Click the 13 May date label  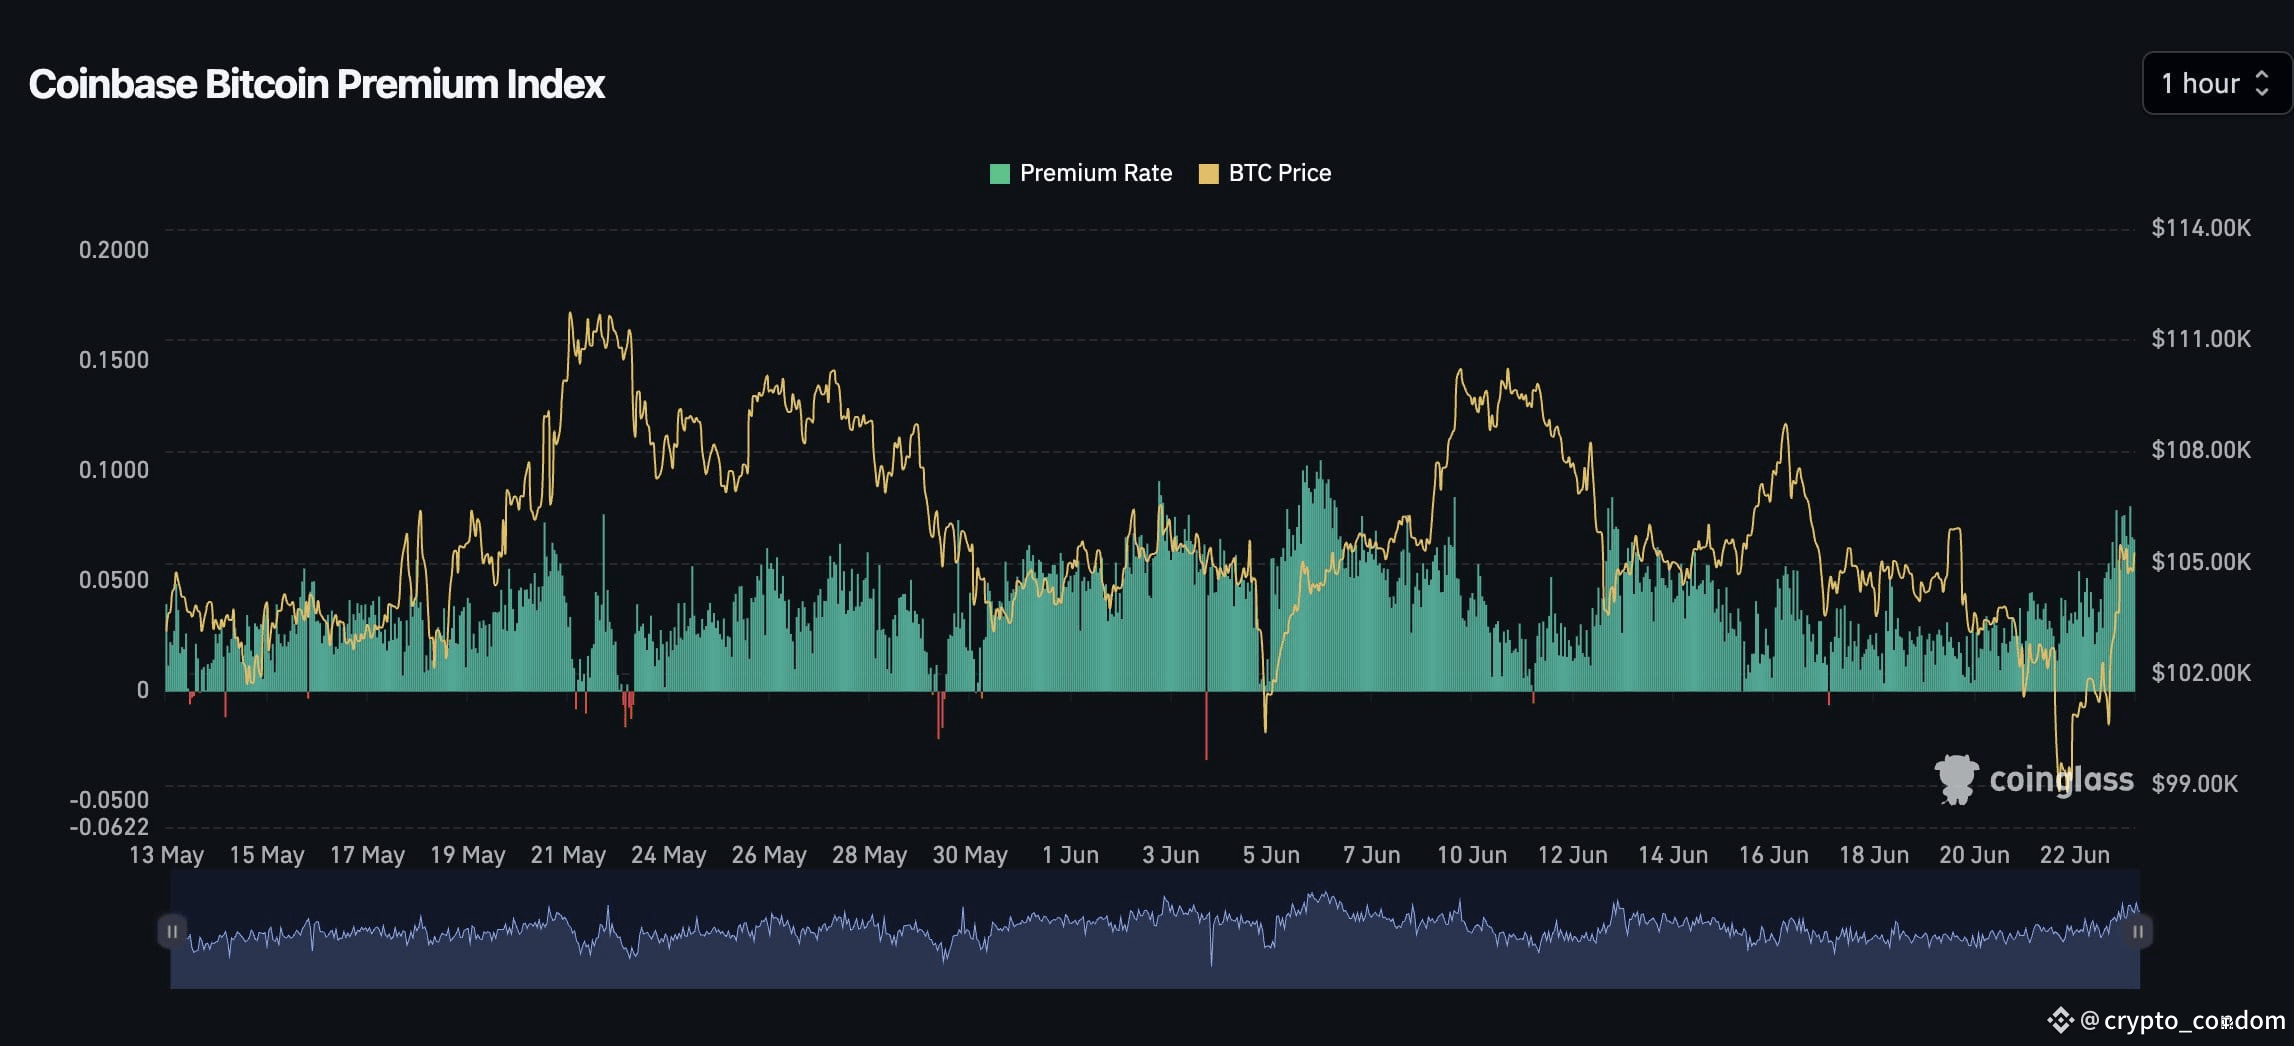167,855
